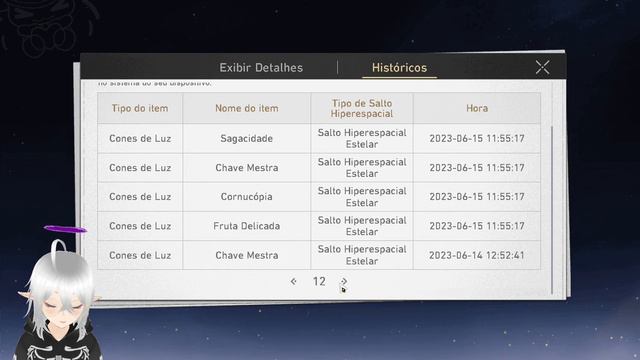Click the page number 12 indicator
The image size is (640, 360).
click(319, 281)
